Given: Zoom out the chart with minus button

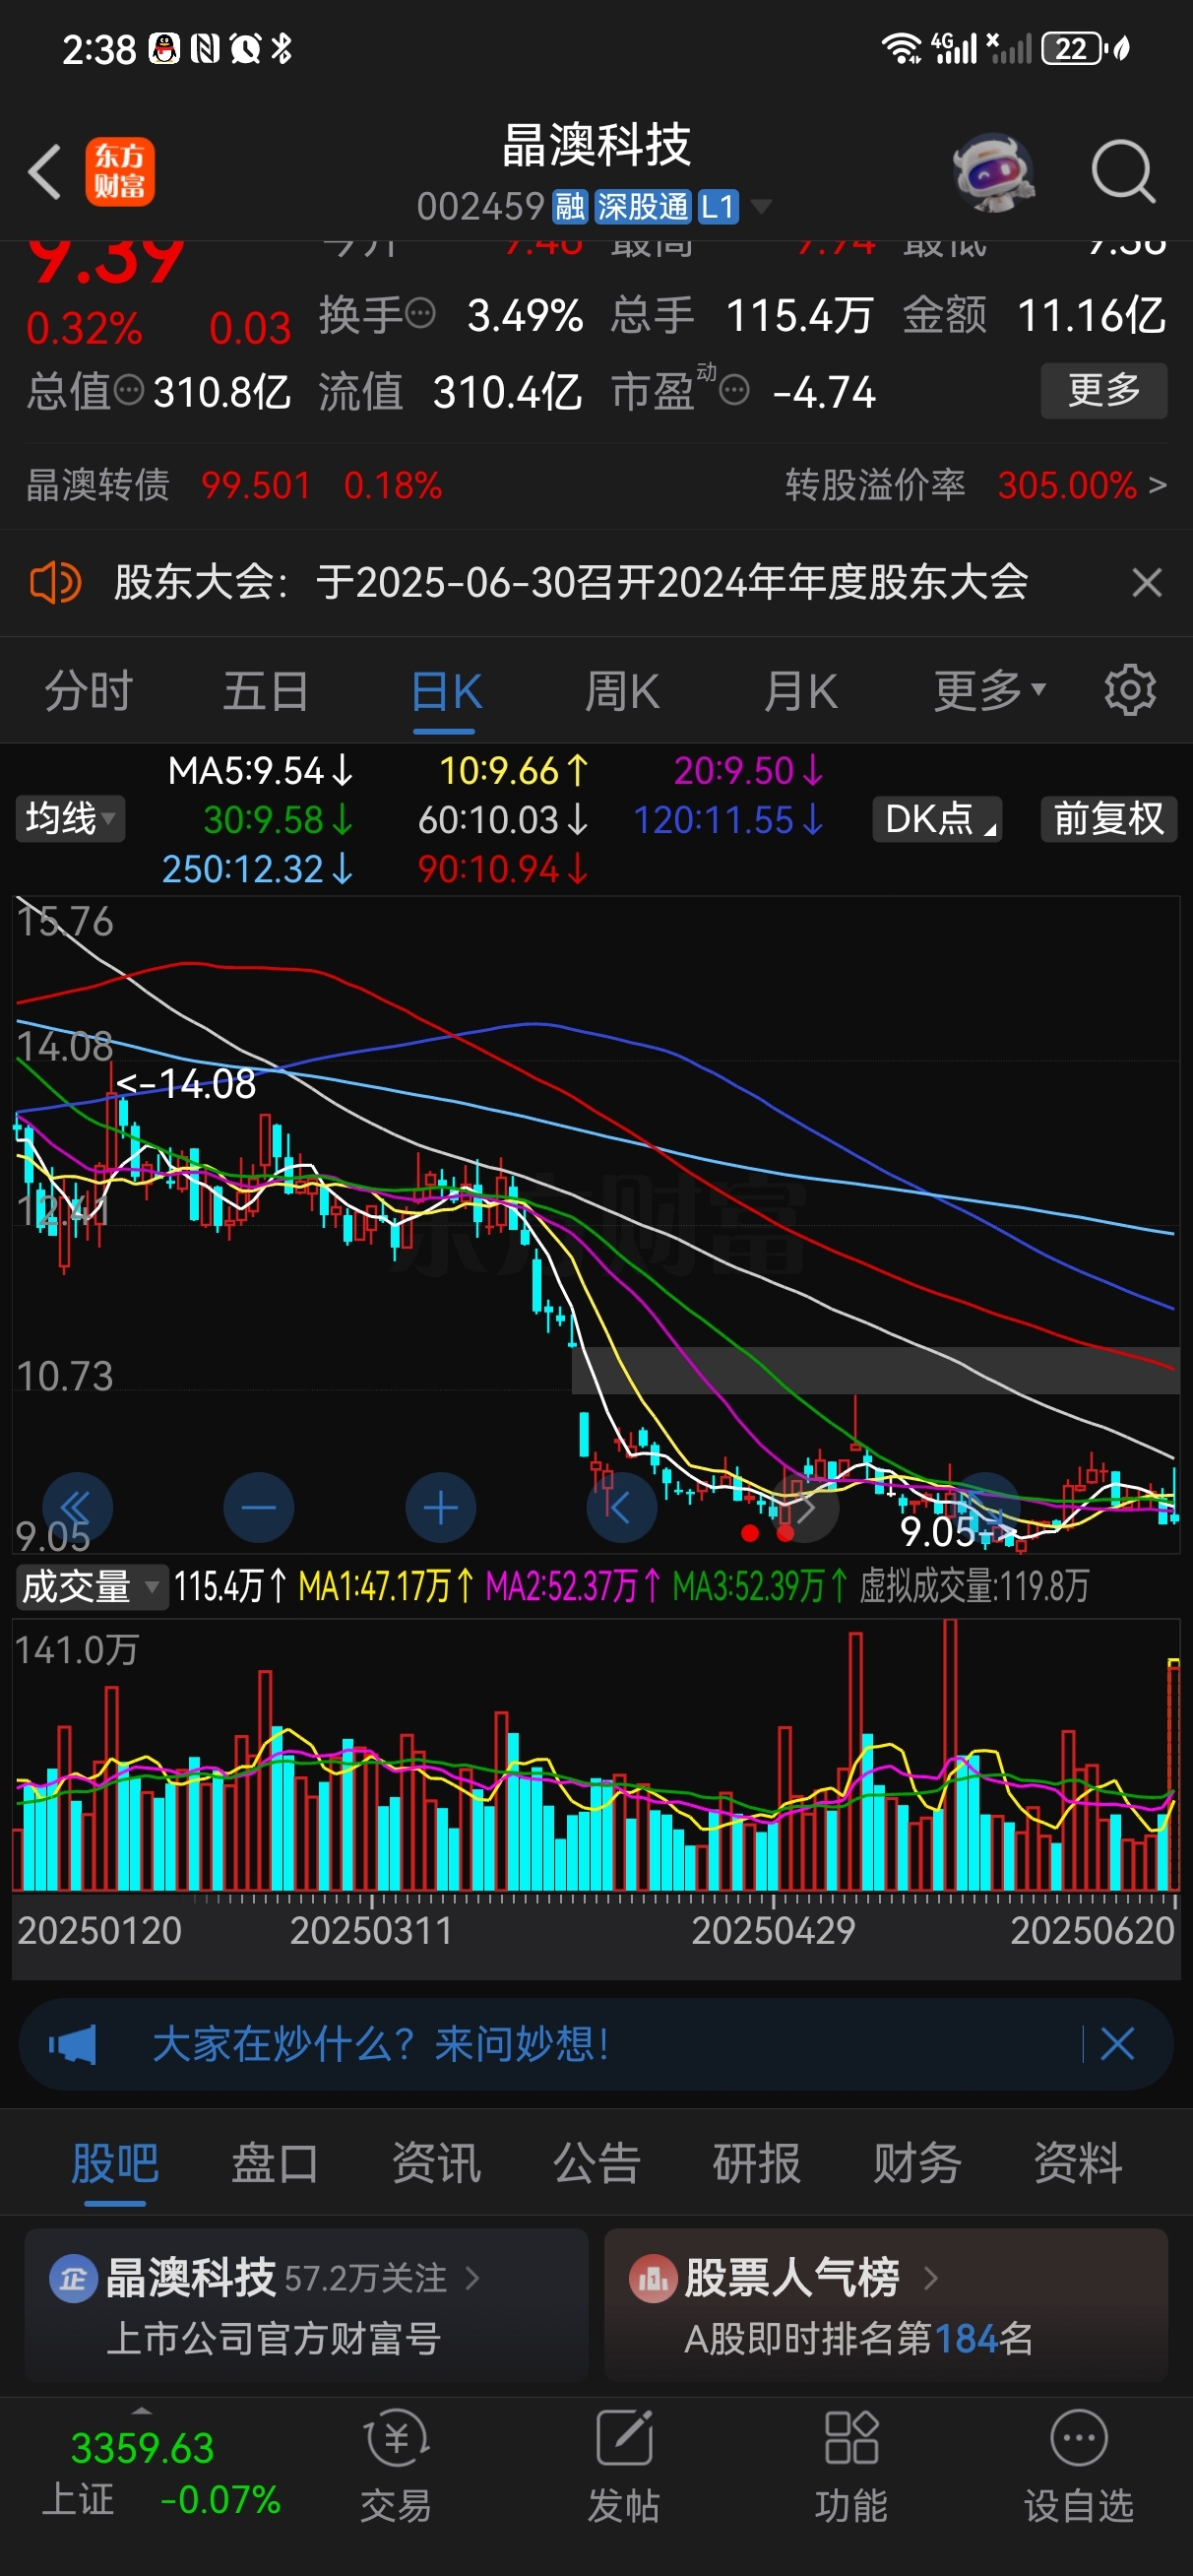Looking at the screenshot, I should [259, 1508].
